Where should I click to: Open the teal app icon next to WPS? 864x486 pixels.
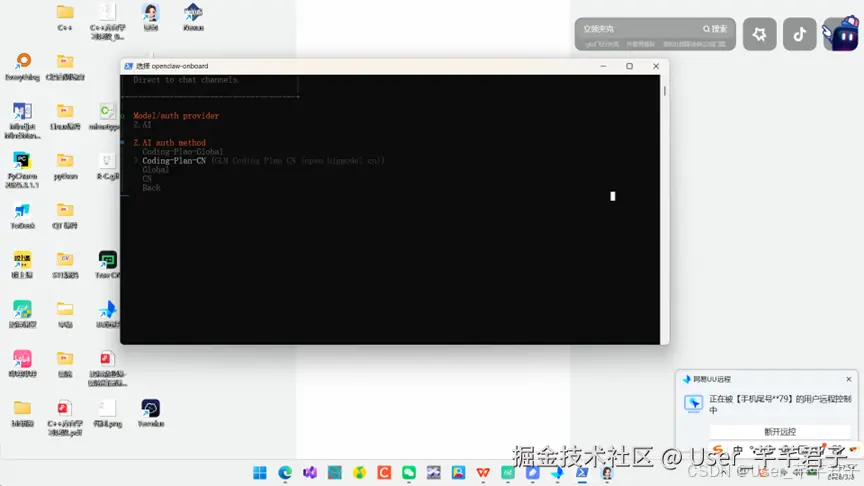[507, 473]
